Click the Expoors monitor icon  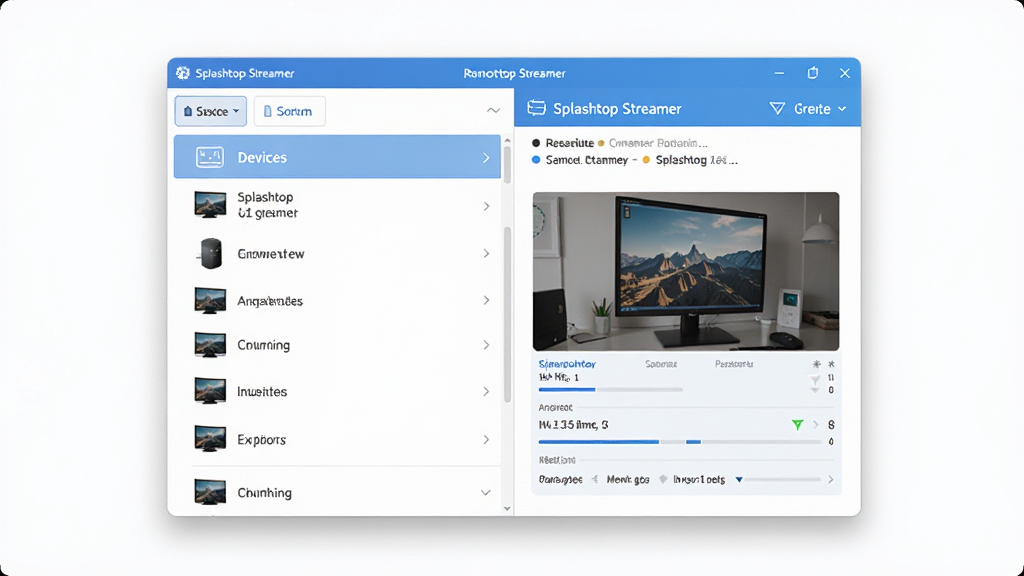[x=210, y=439]
